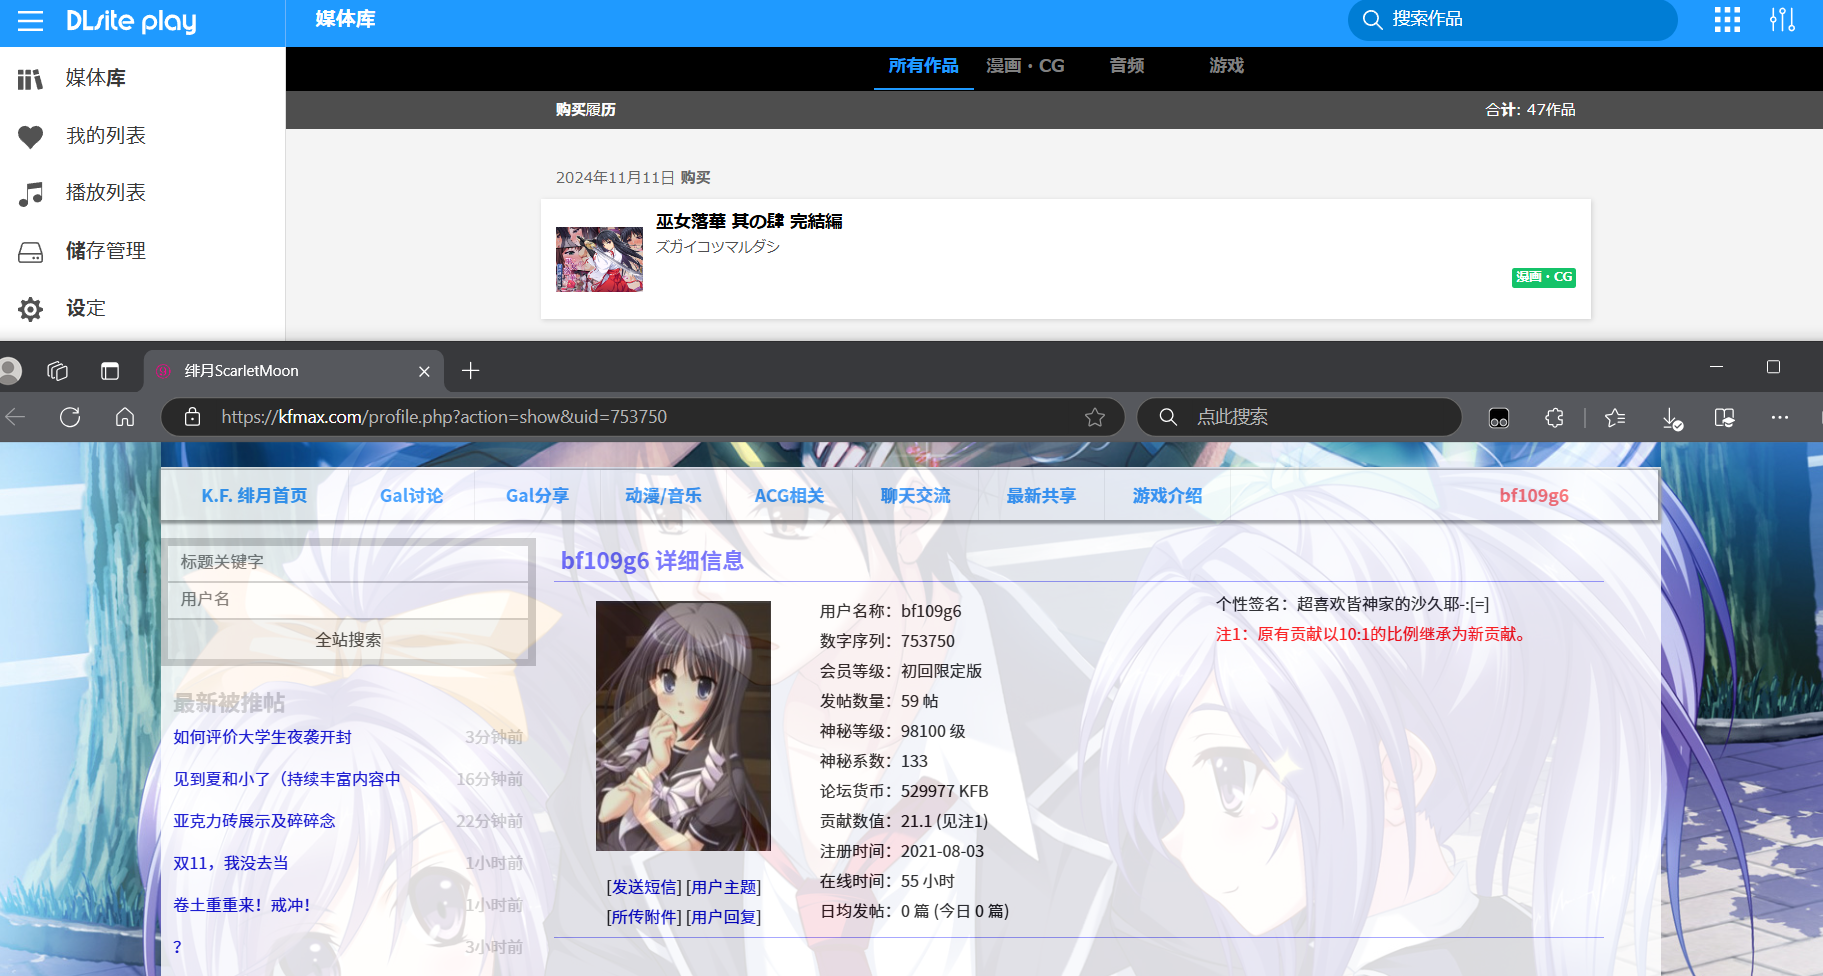
Task: Open the DLsite Play hamburger menu
Action: (30, 21)
